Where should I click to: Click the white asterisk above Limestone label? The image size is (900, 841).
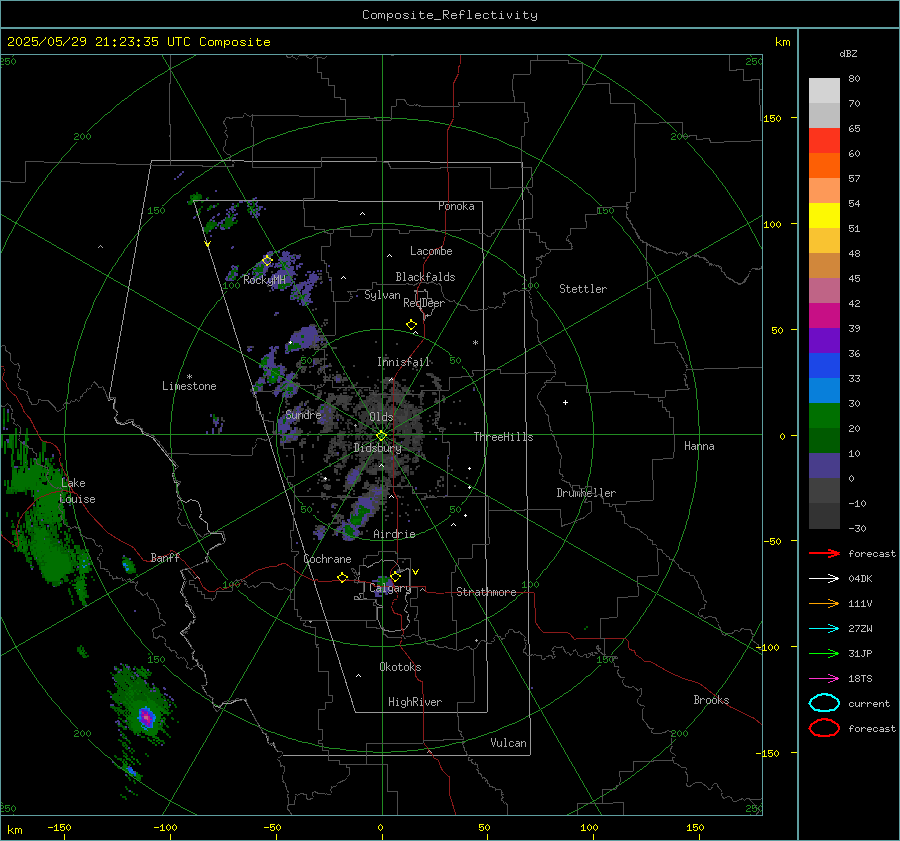coord(189,377)
